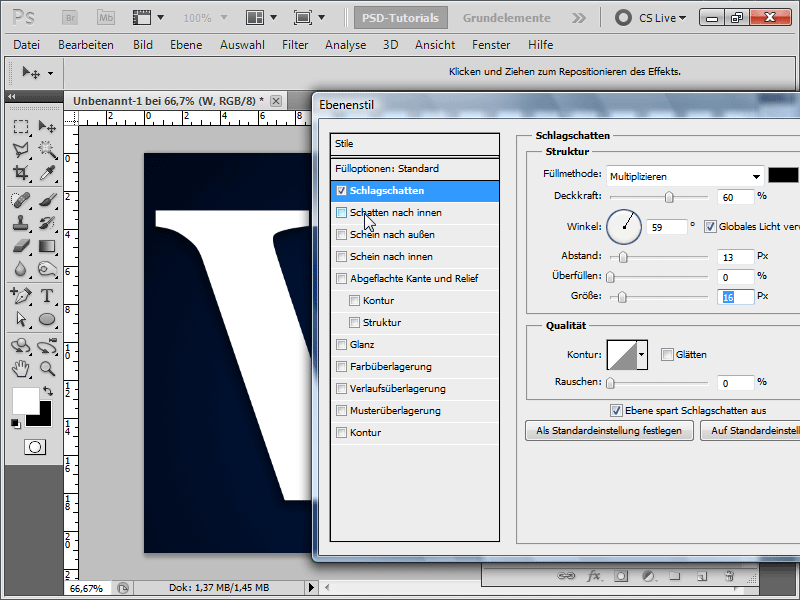Toggle Quick Mask mode
The height and width of the screenshot is (600, 800).
click(35, 447)
